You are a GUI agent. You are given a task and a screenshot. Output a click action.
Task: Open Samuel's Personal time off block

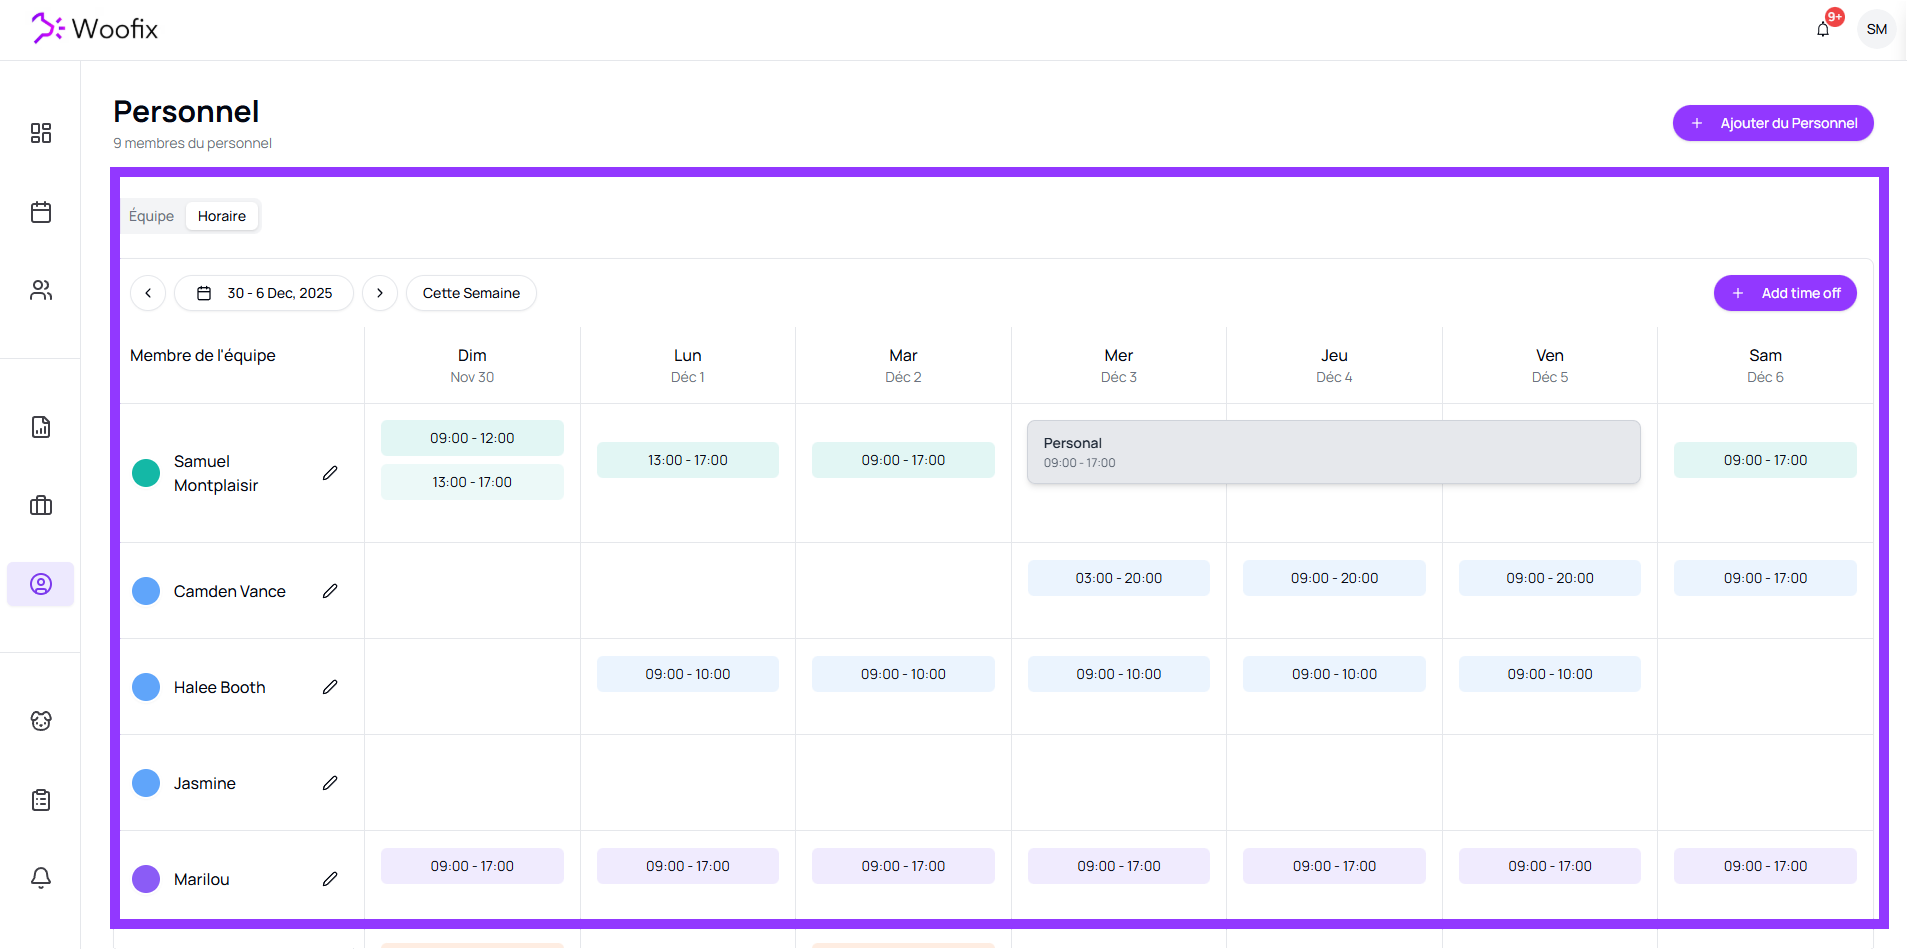[1333, 452]
